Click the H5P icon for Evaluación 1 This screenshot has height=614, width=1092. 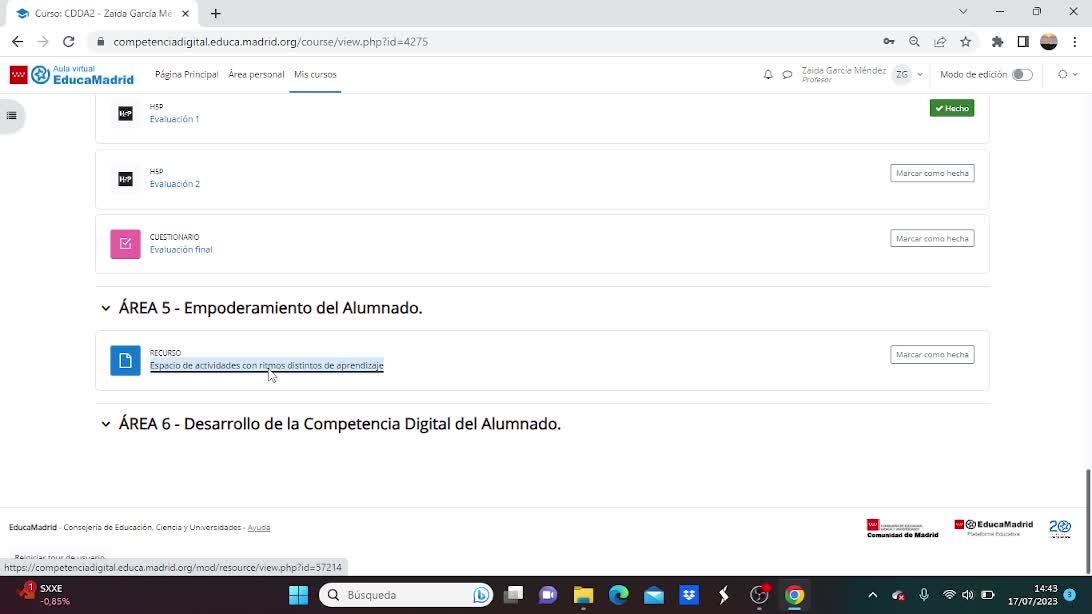click(125, 113)
